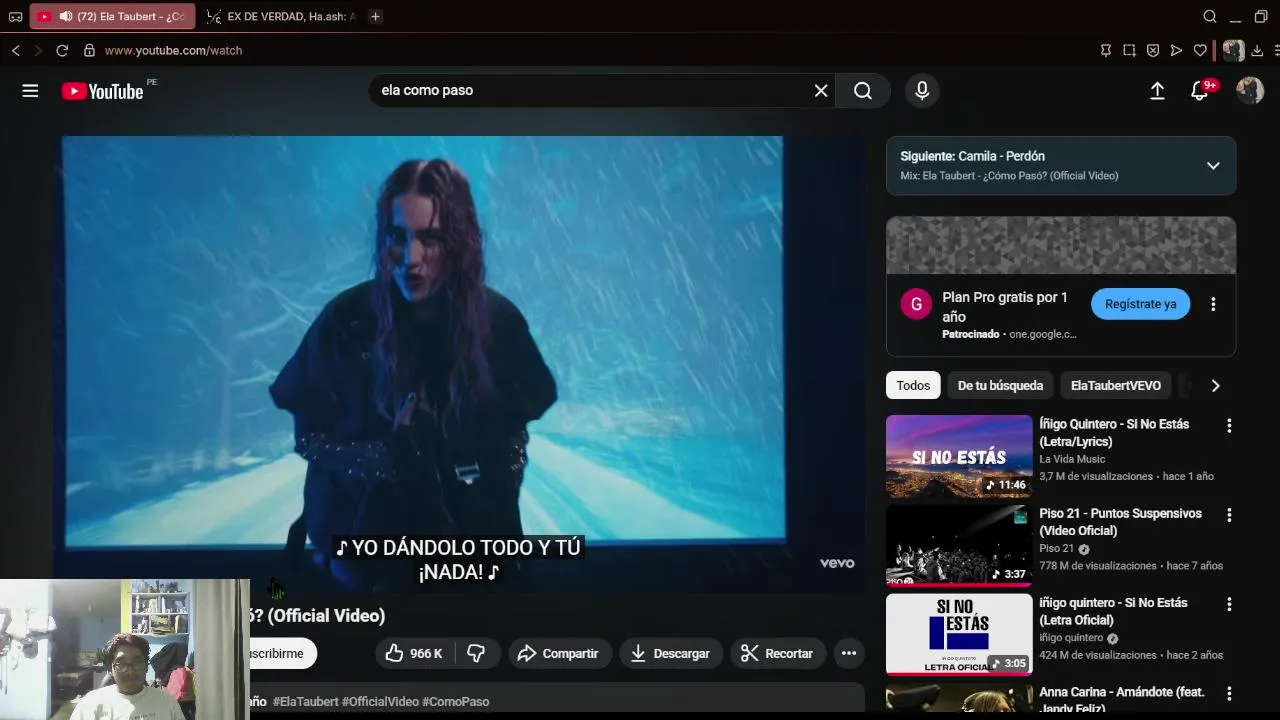Open the #ComoPaso hashtag link
Viewport: 1280px width, 720px height.
[456, 702]
